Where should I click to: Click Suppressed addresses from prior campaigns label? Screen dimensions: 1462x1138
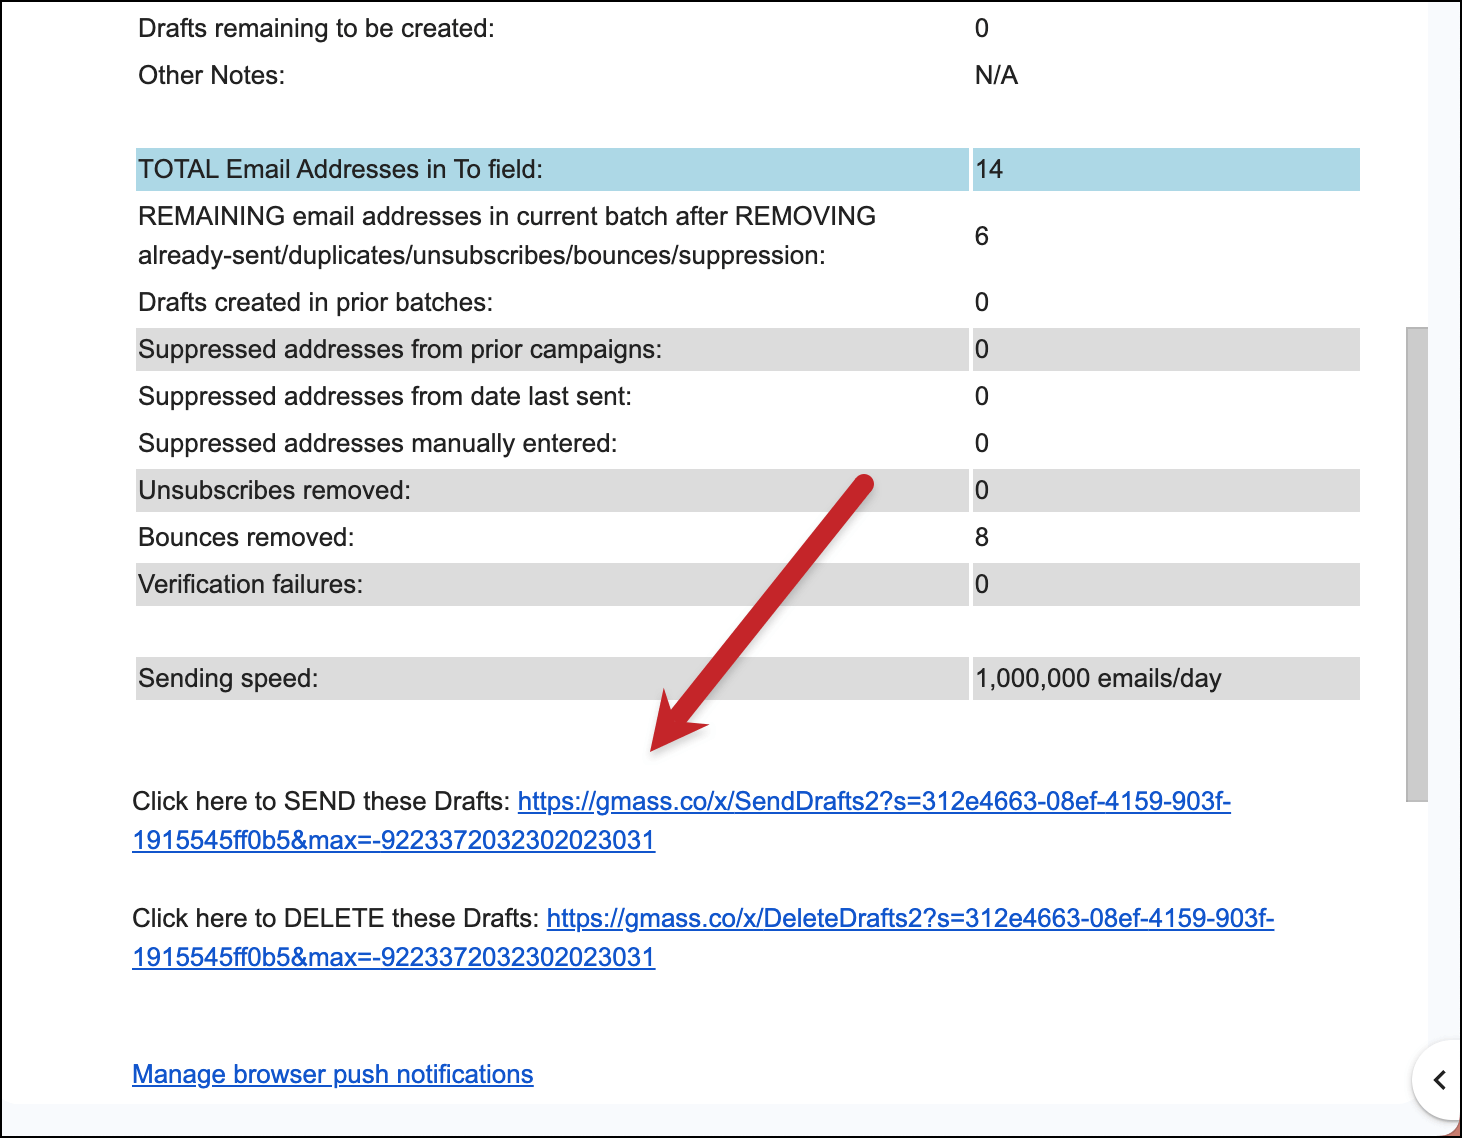pos(400,349)
